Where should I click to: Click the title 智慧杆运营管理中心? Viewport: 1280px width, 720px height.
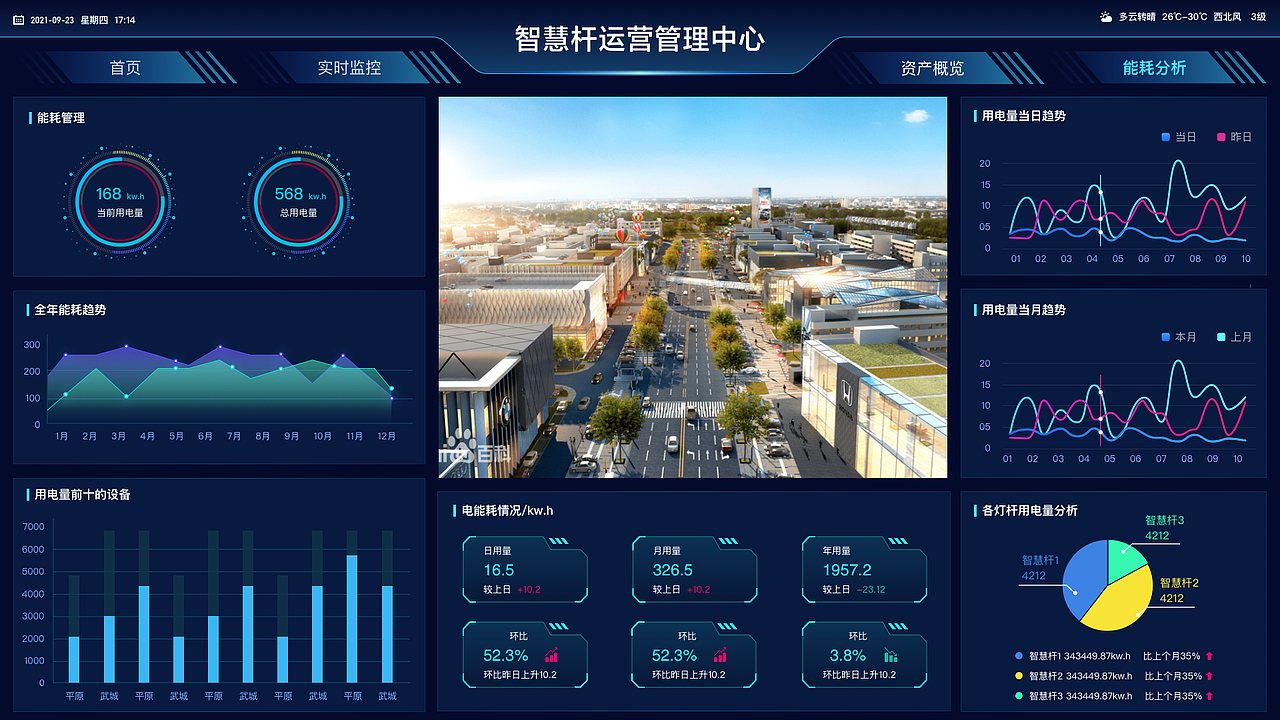[640, 39]
